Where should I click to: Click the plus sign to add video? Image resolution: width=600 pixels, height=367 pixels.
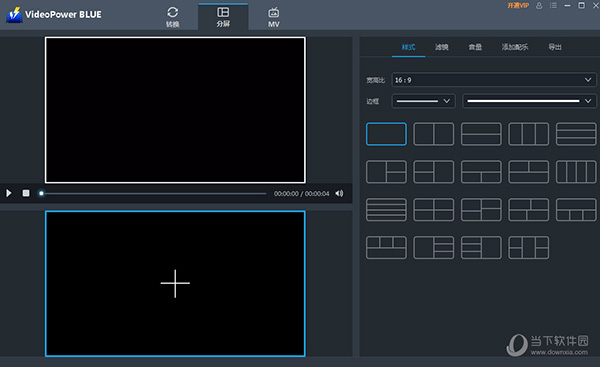[x=175, y=284]
